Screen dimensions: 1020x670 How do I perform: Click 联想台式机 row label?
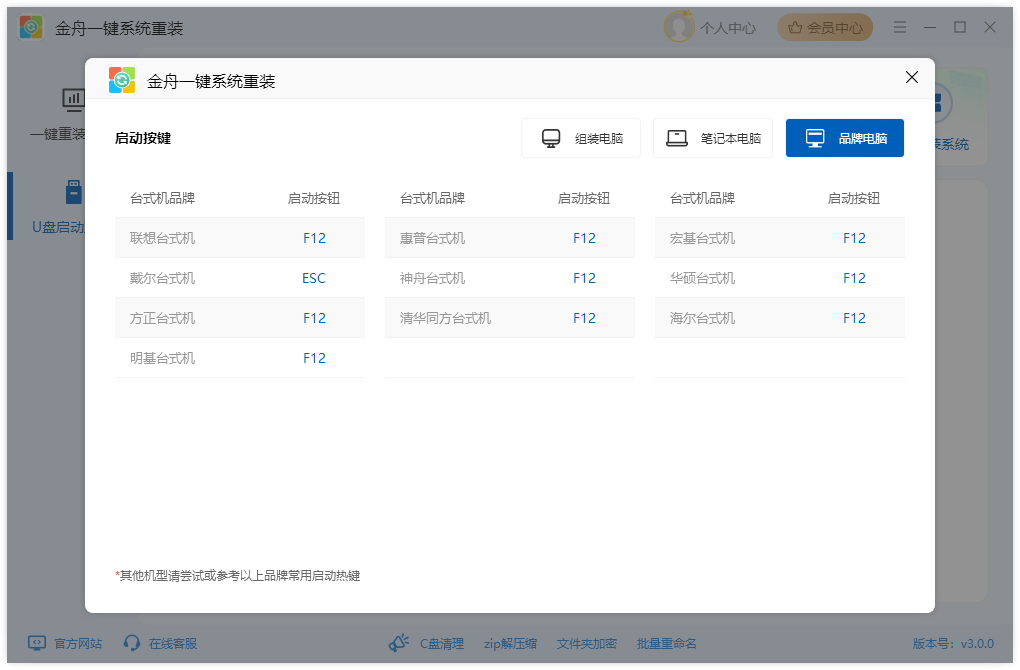click(163, 238)
